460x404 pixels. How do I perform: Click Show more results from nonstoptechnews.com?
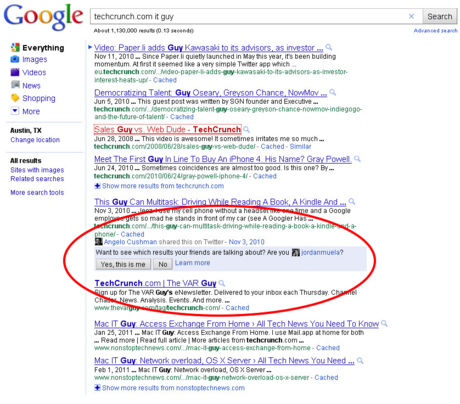coord(173,388)
